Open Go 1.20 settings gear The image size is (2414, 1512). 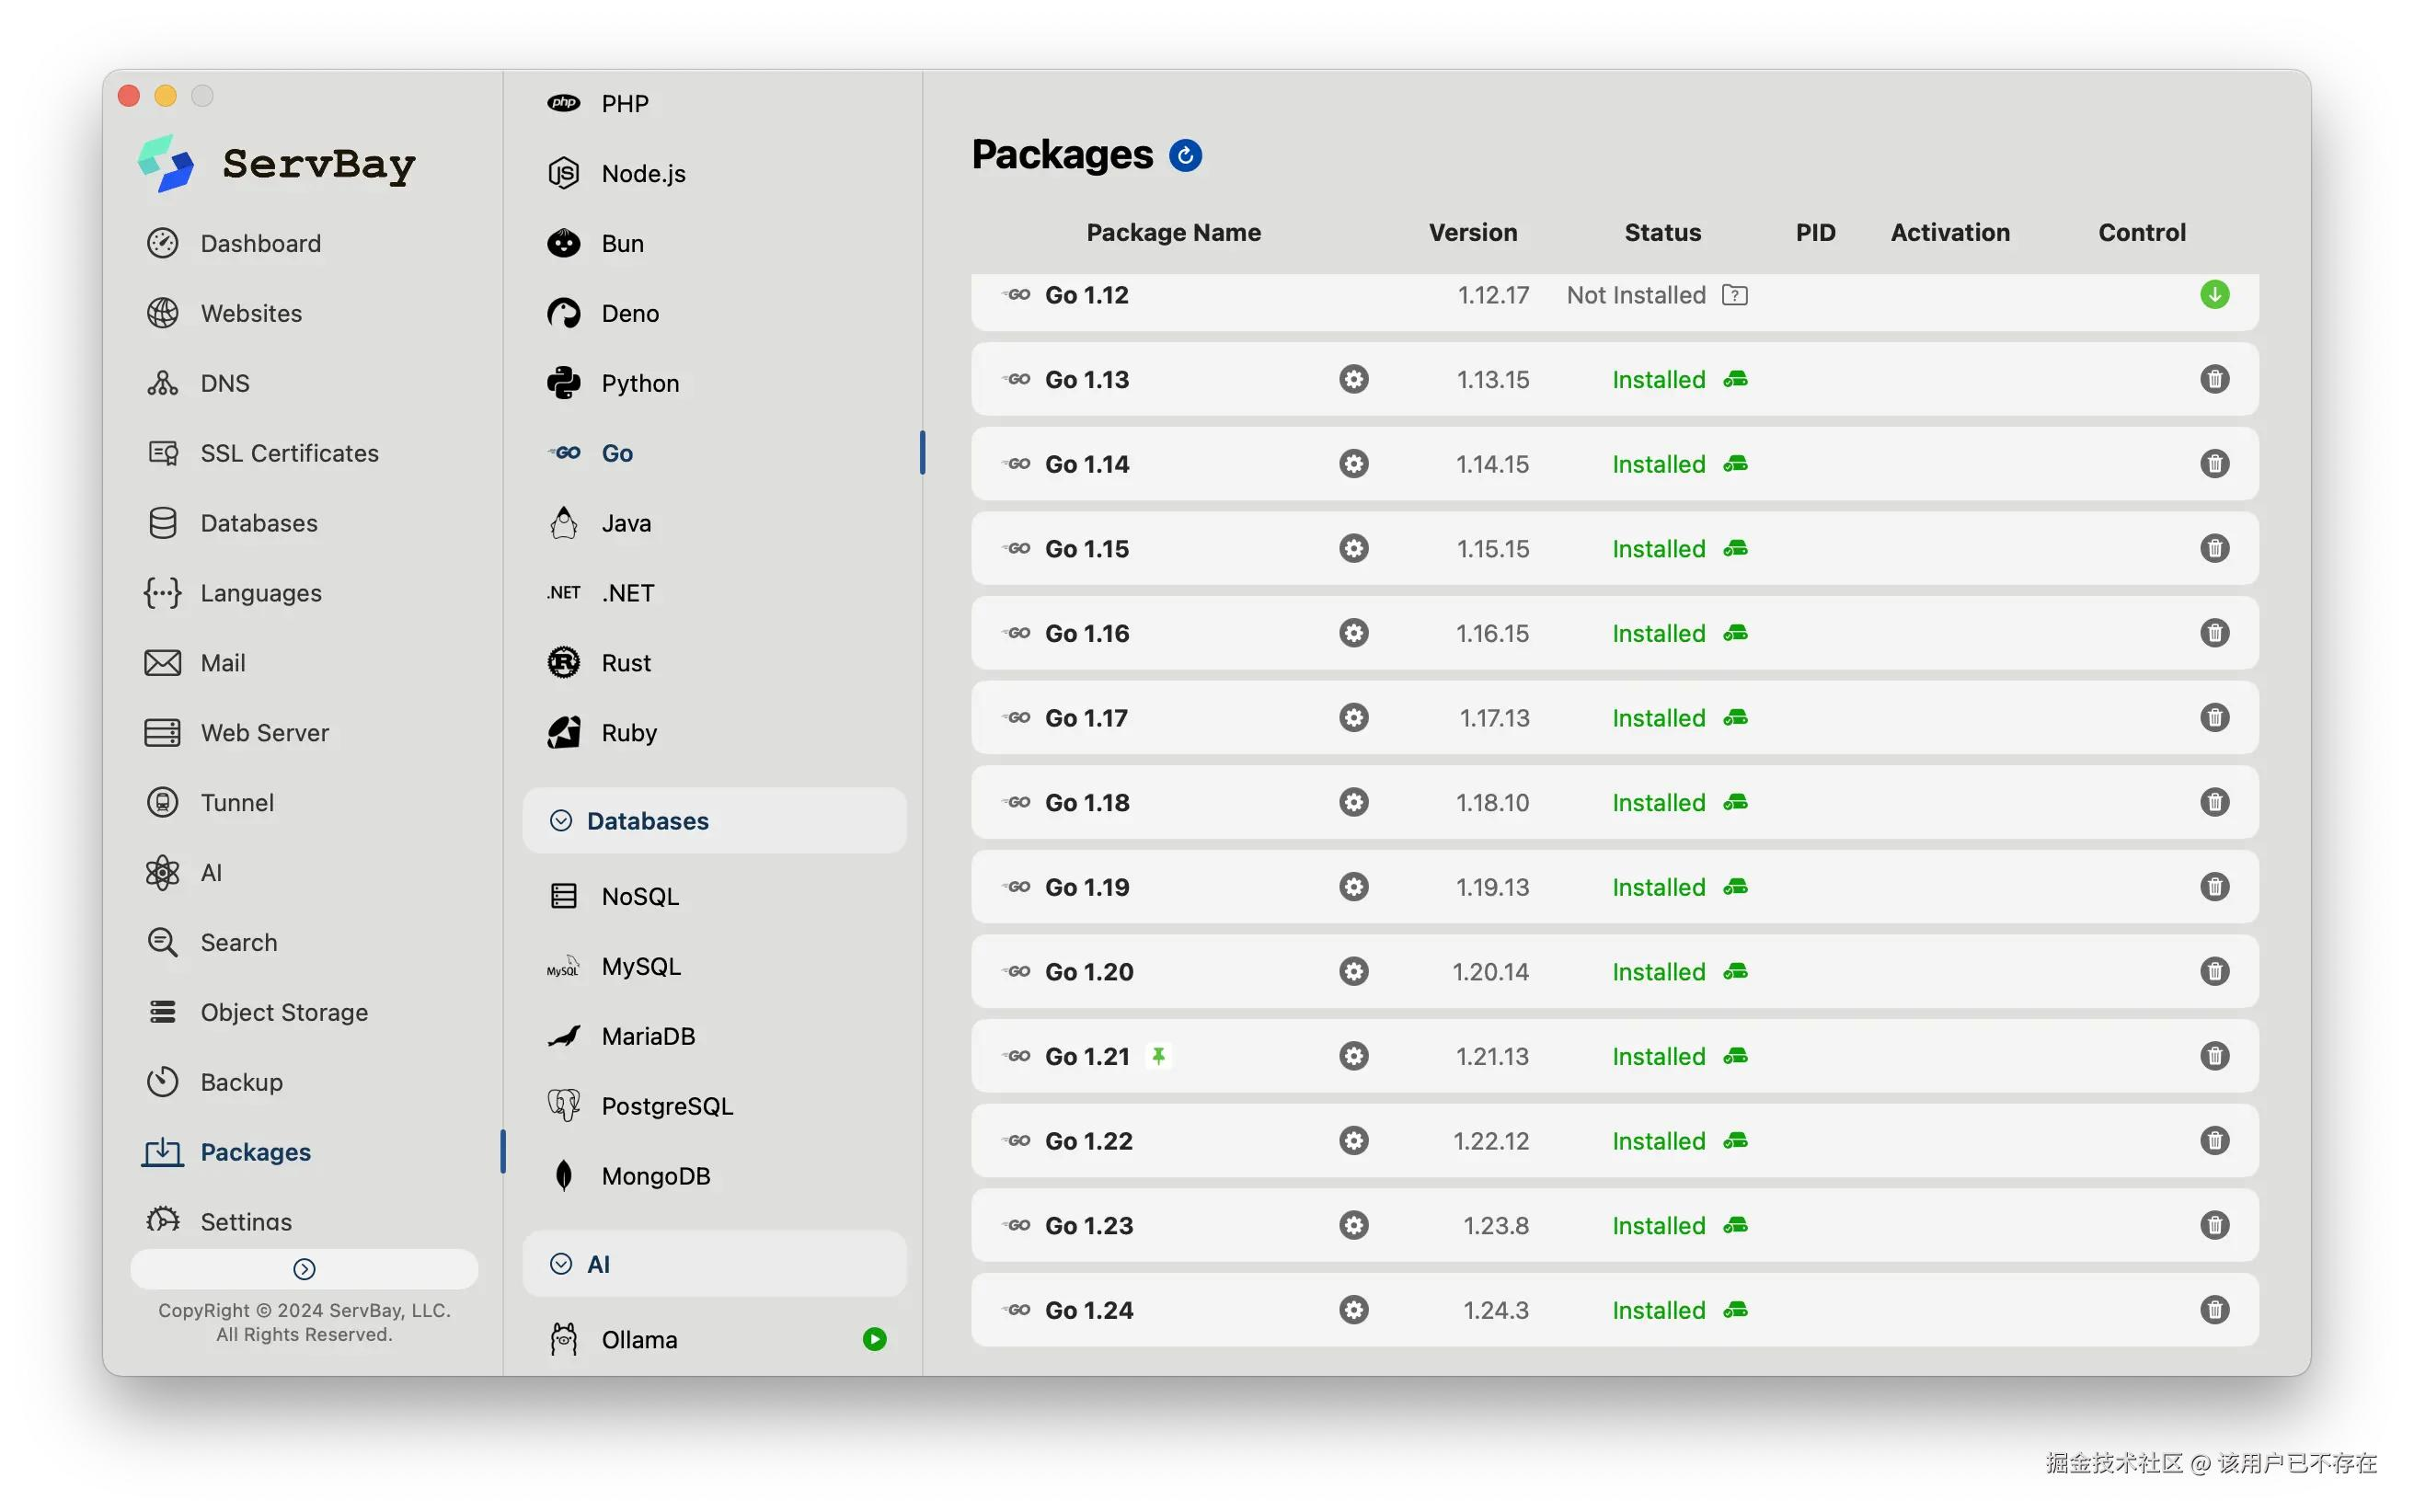(1353, 972)
